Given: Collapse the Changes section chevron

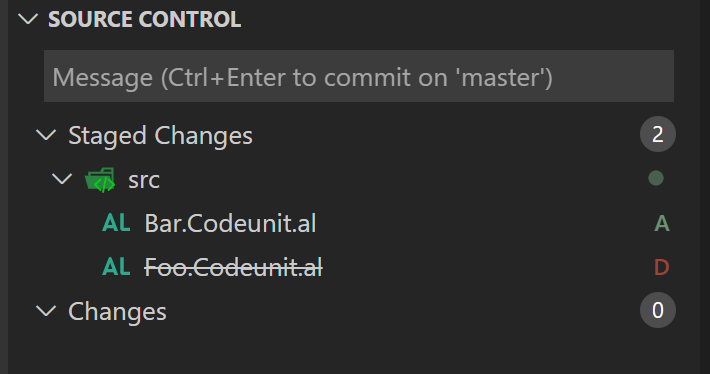Looking at the screenshot, I should pos(46,311).
